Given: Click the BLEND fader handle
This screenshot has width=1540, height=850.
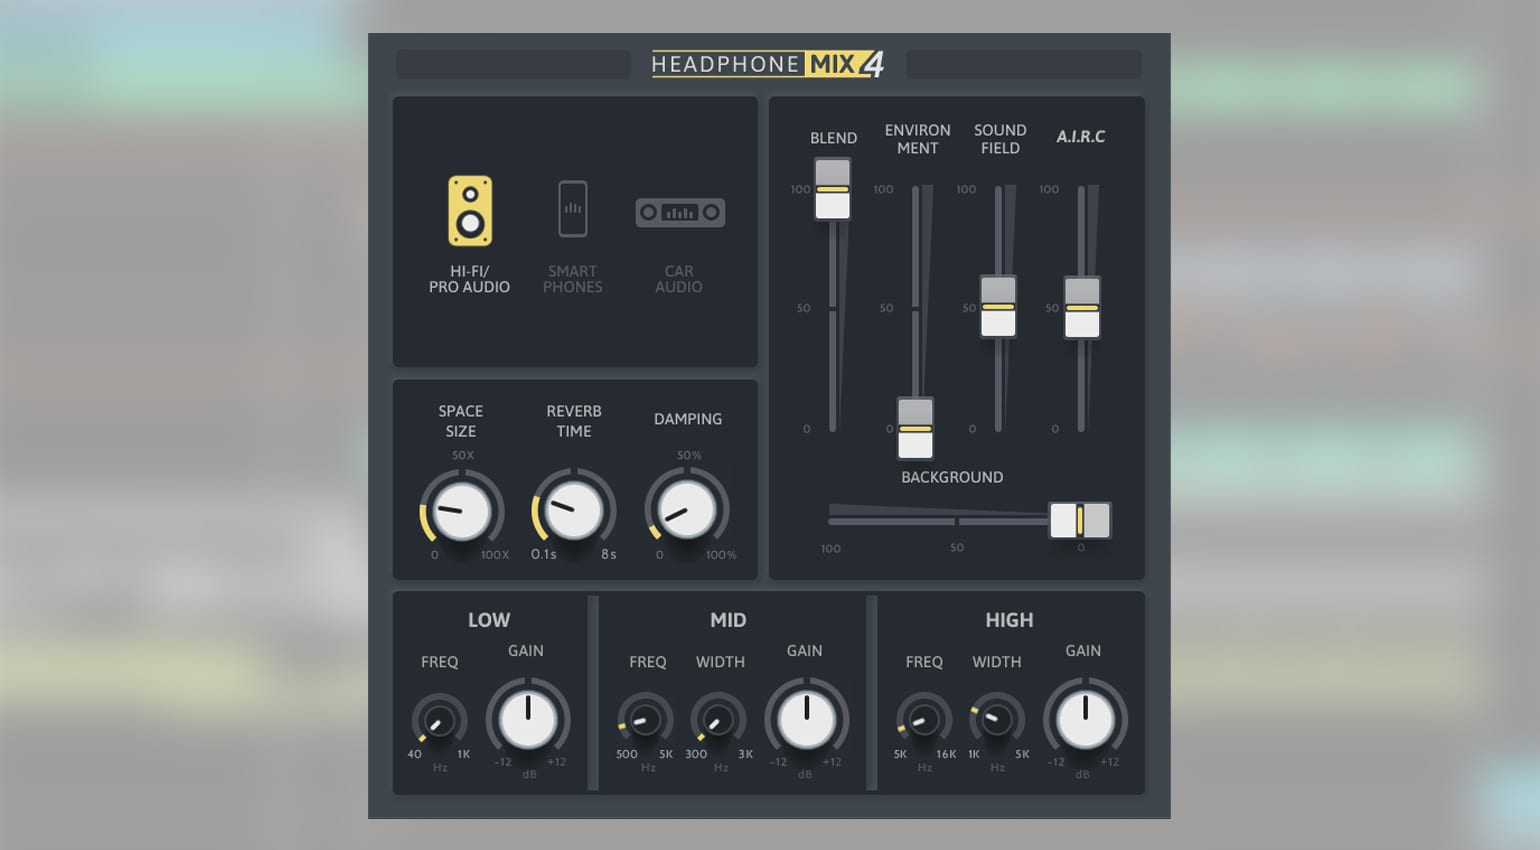Looking at the screenshot, I should pos(831,190).
